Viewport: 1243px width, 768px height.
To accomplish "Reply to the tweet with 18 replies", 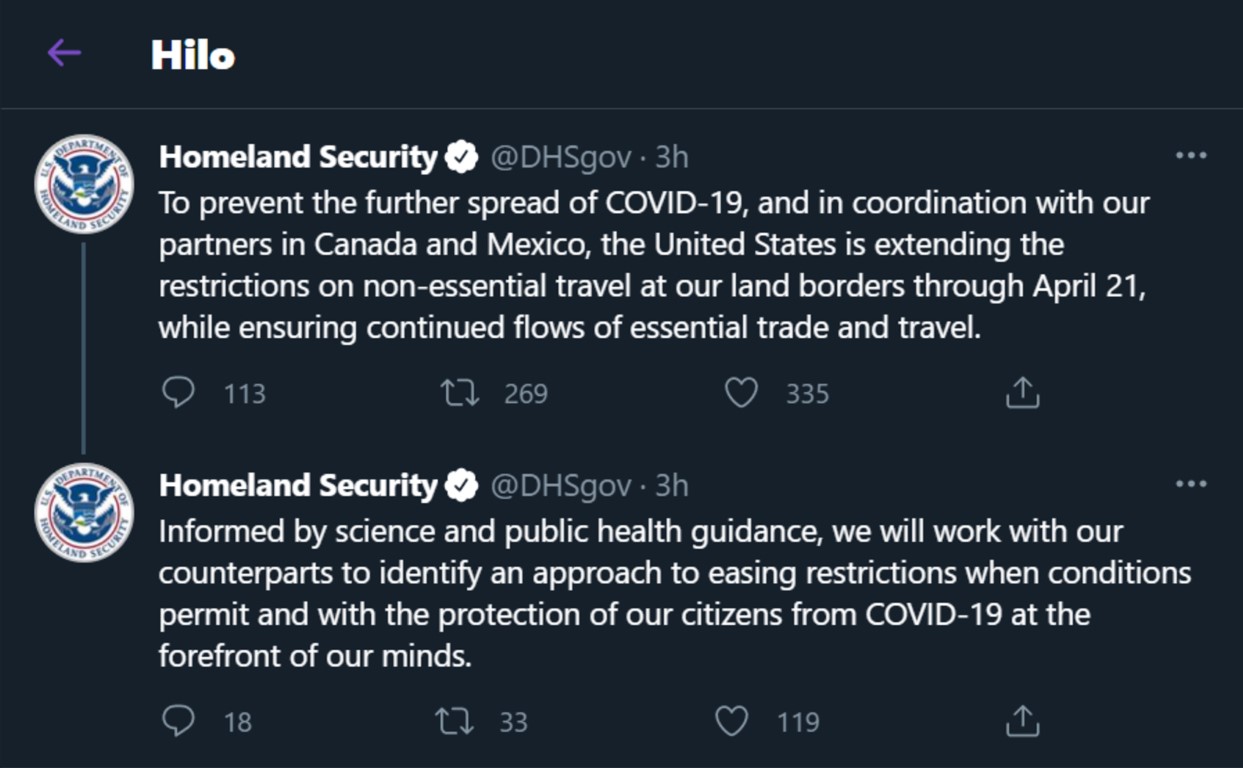I will coord(178,721).
